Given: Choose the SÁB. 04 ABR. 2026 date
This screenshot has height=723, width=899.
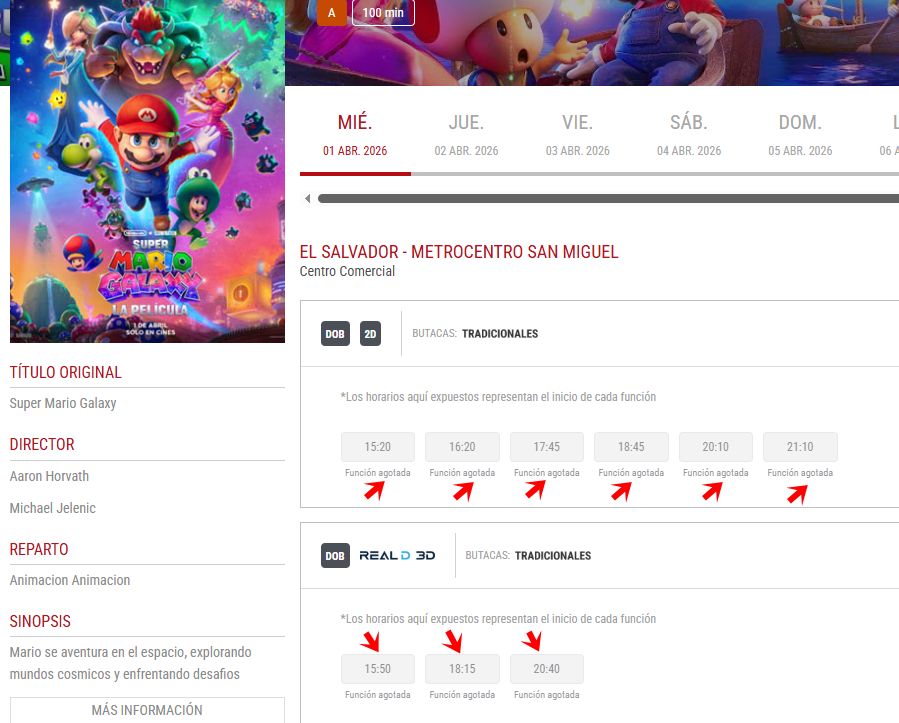Looking at the screenshot, I should coord(689,135).
